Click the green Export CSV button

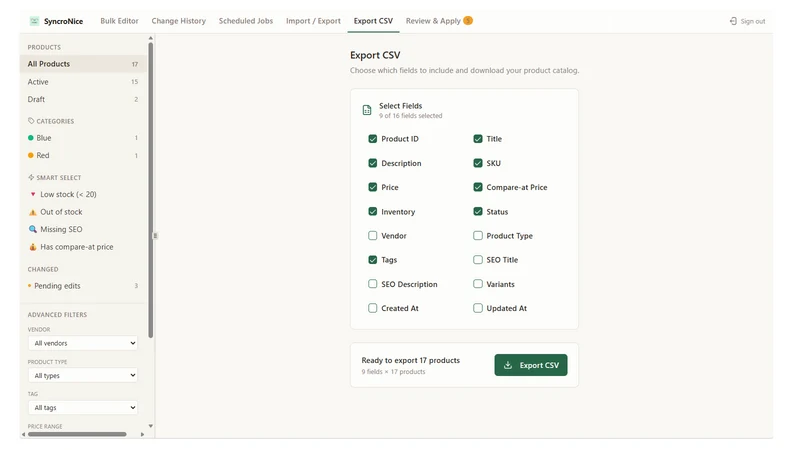coord(531,365)
